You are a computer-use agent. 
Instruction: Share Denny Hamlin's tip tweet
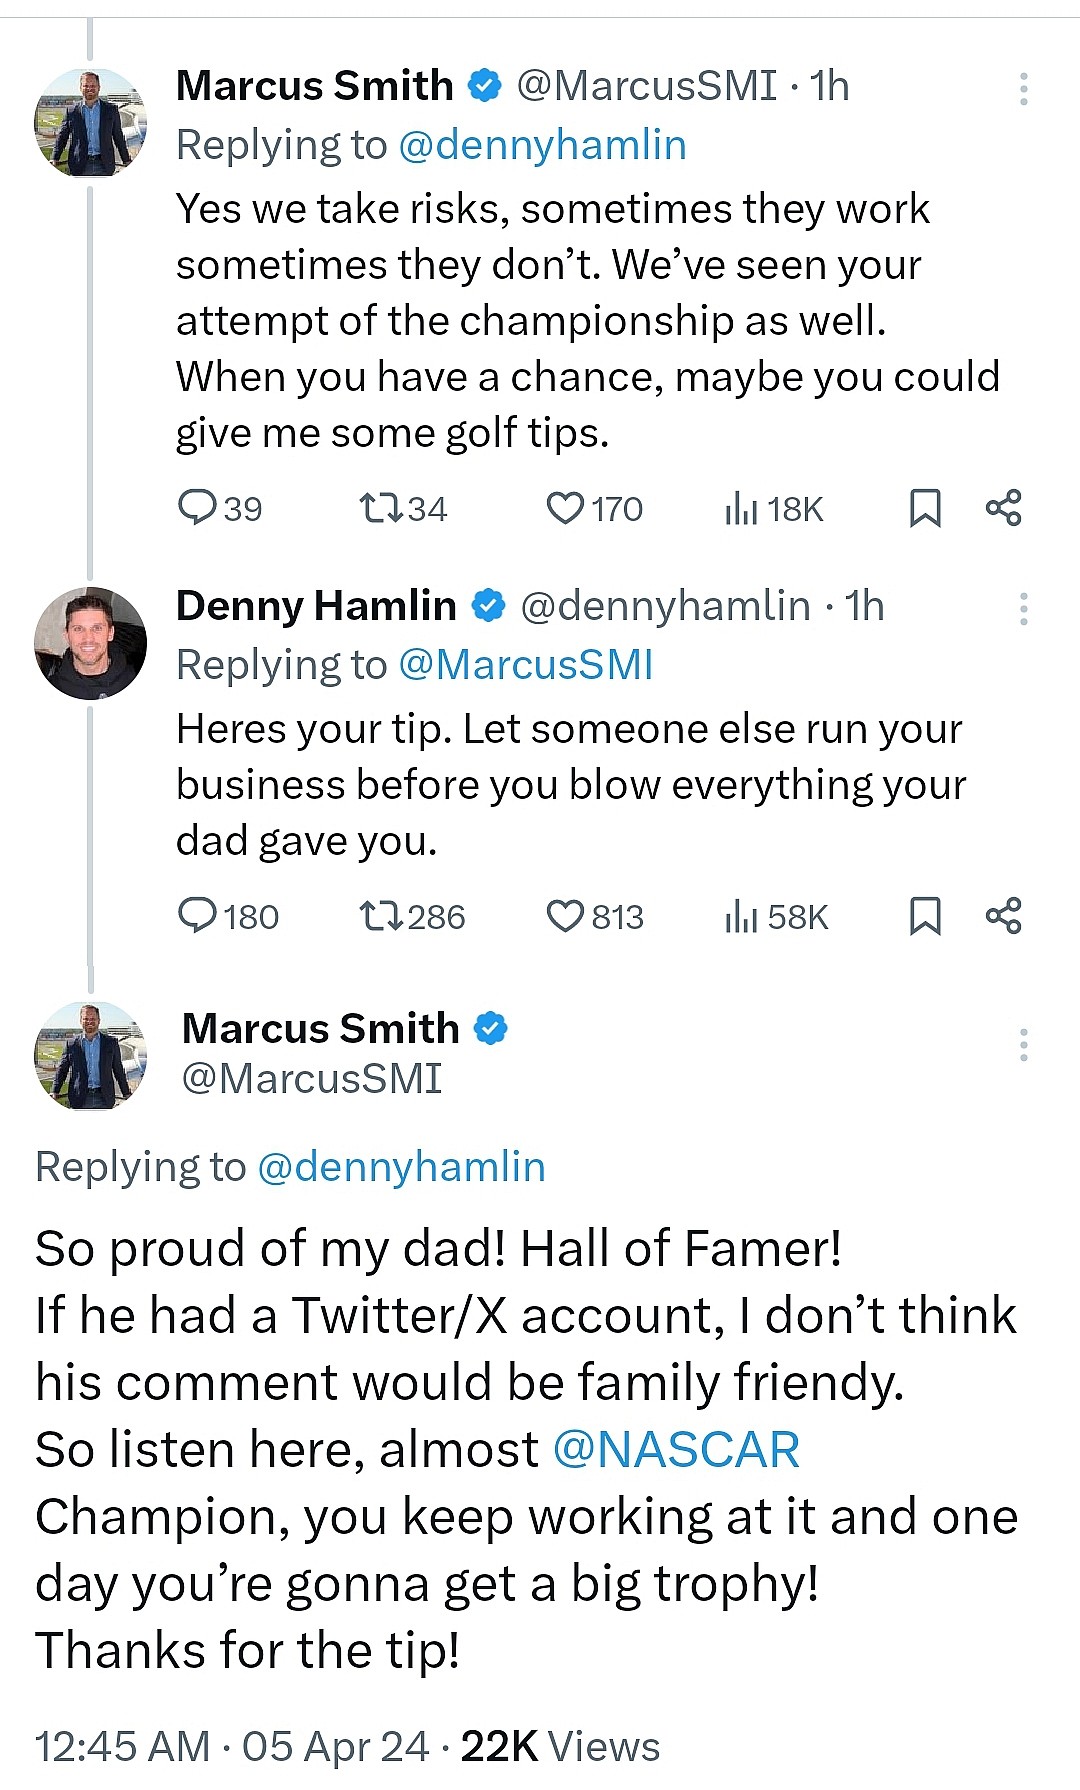(1003, 915)
